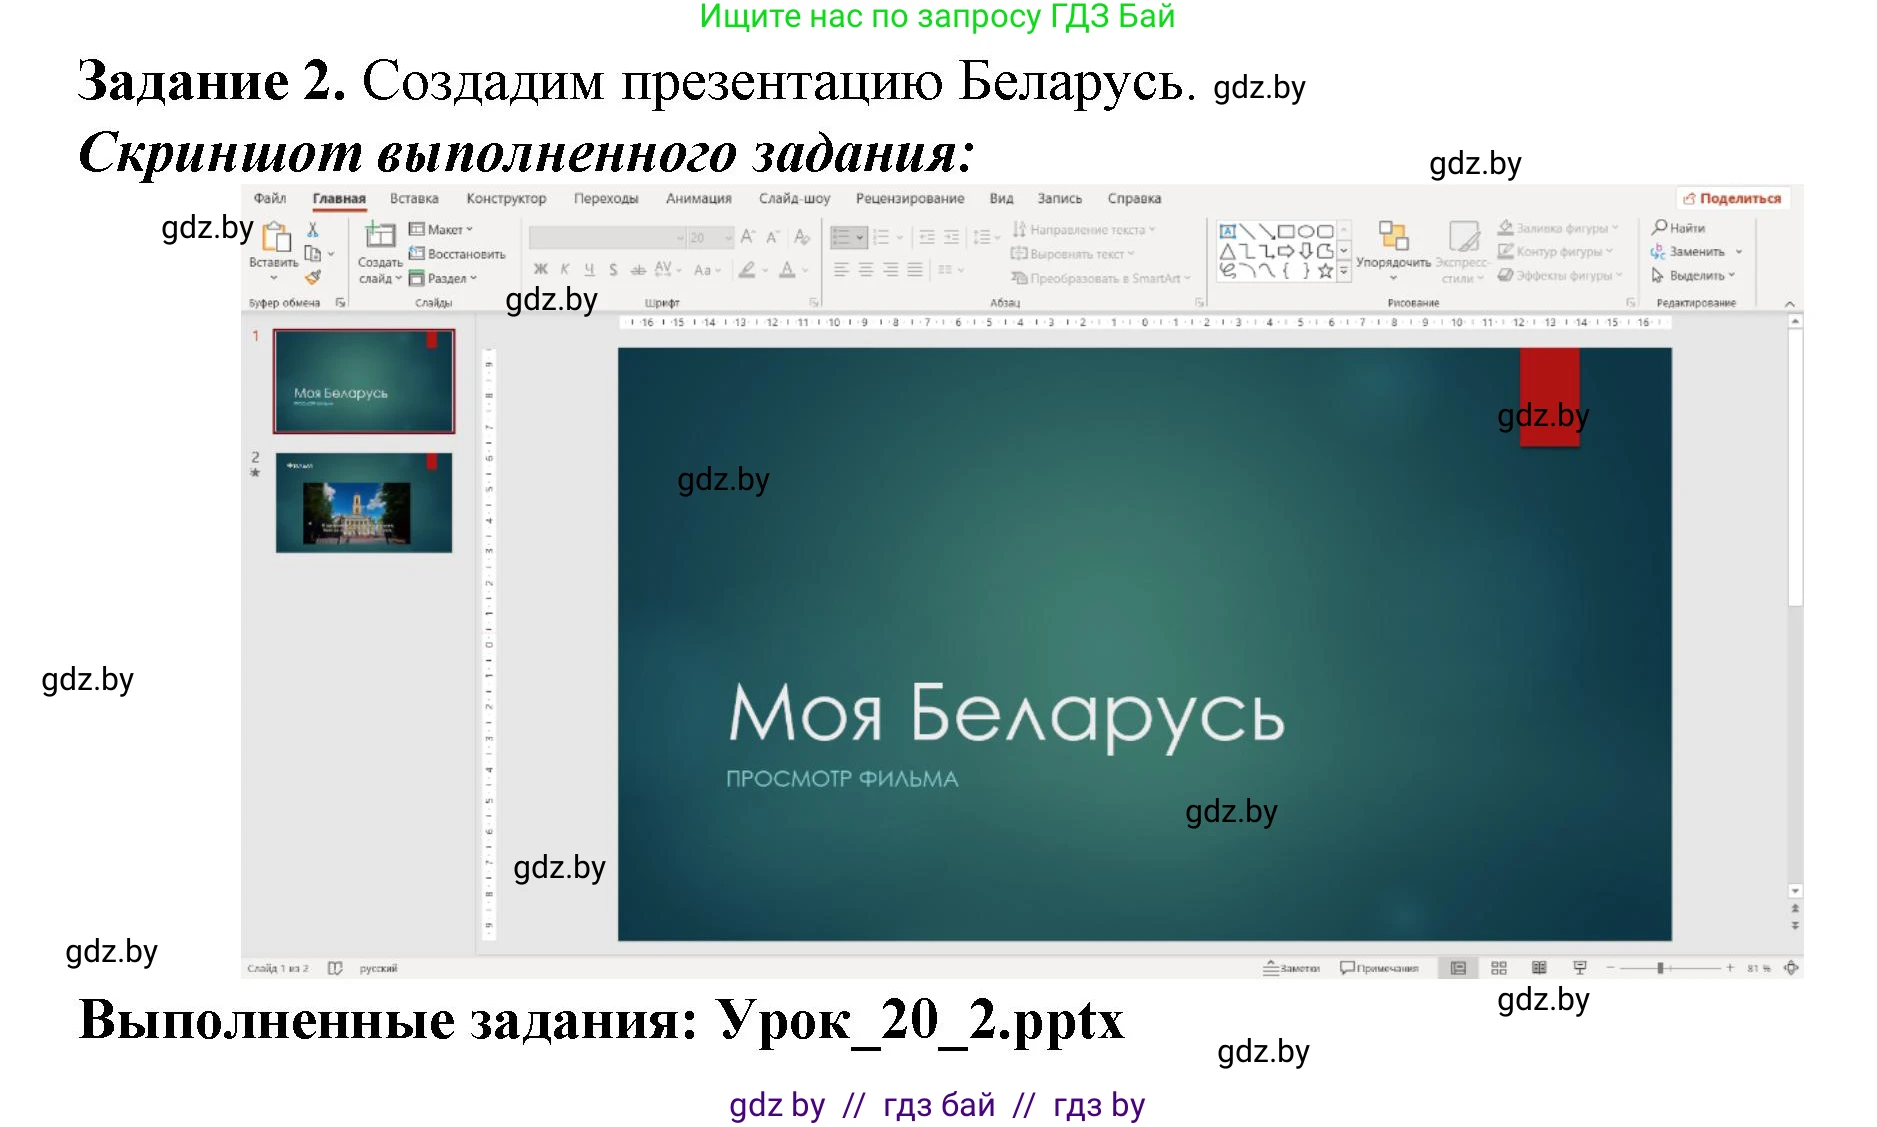The image size is (1877, 1127).
Task: Open the Shapes star icon in Рисование gallery
Action: click(x=1326, y=272)
